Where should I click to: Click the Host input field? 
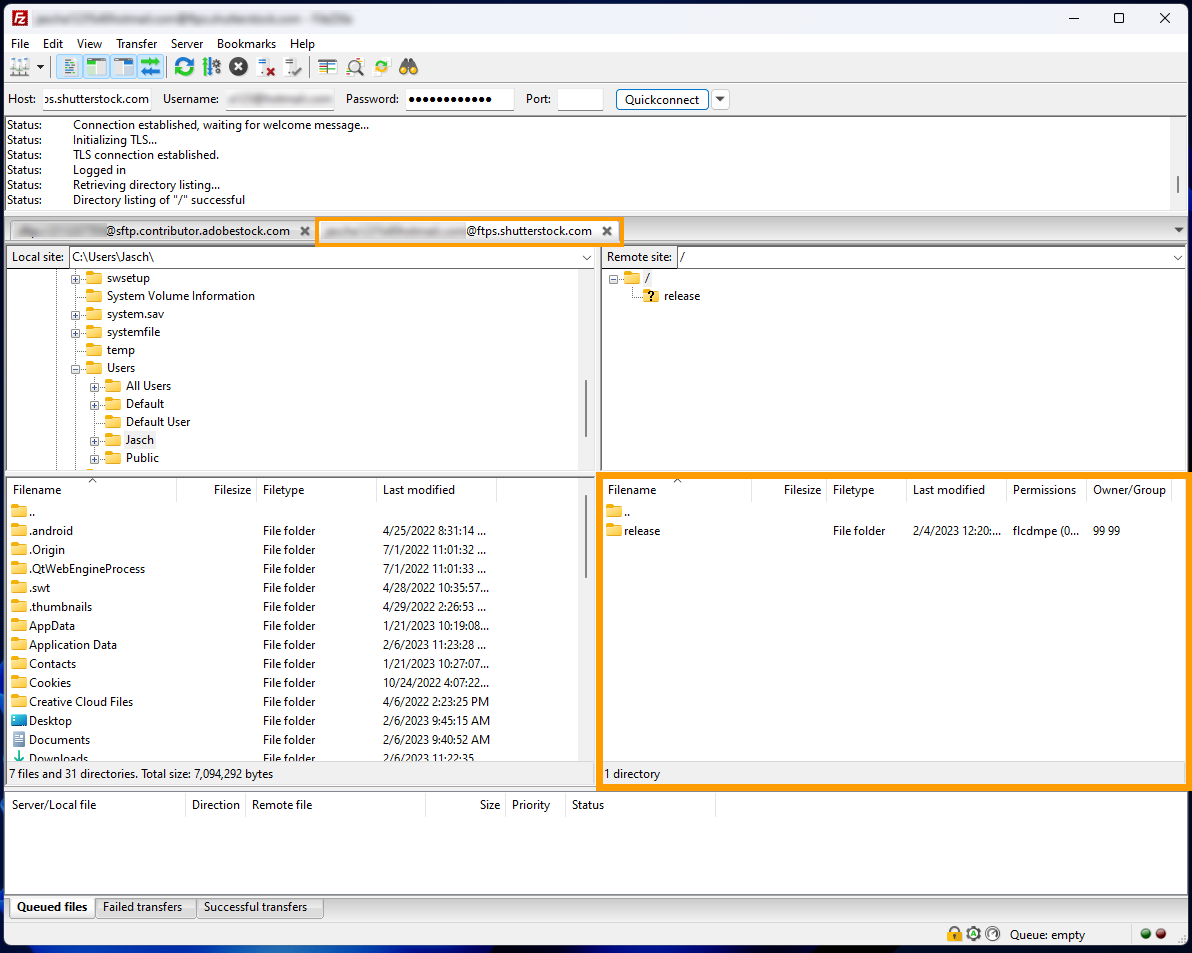(97, 100)
